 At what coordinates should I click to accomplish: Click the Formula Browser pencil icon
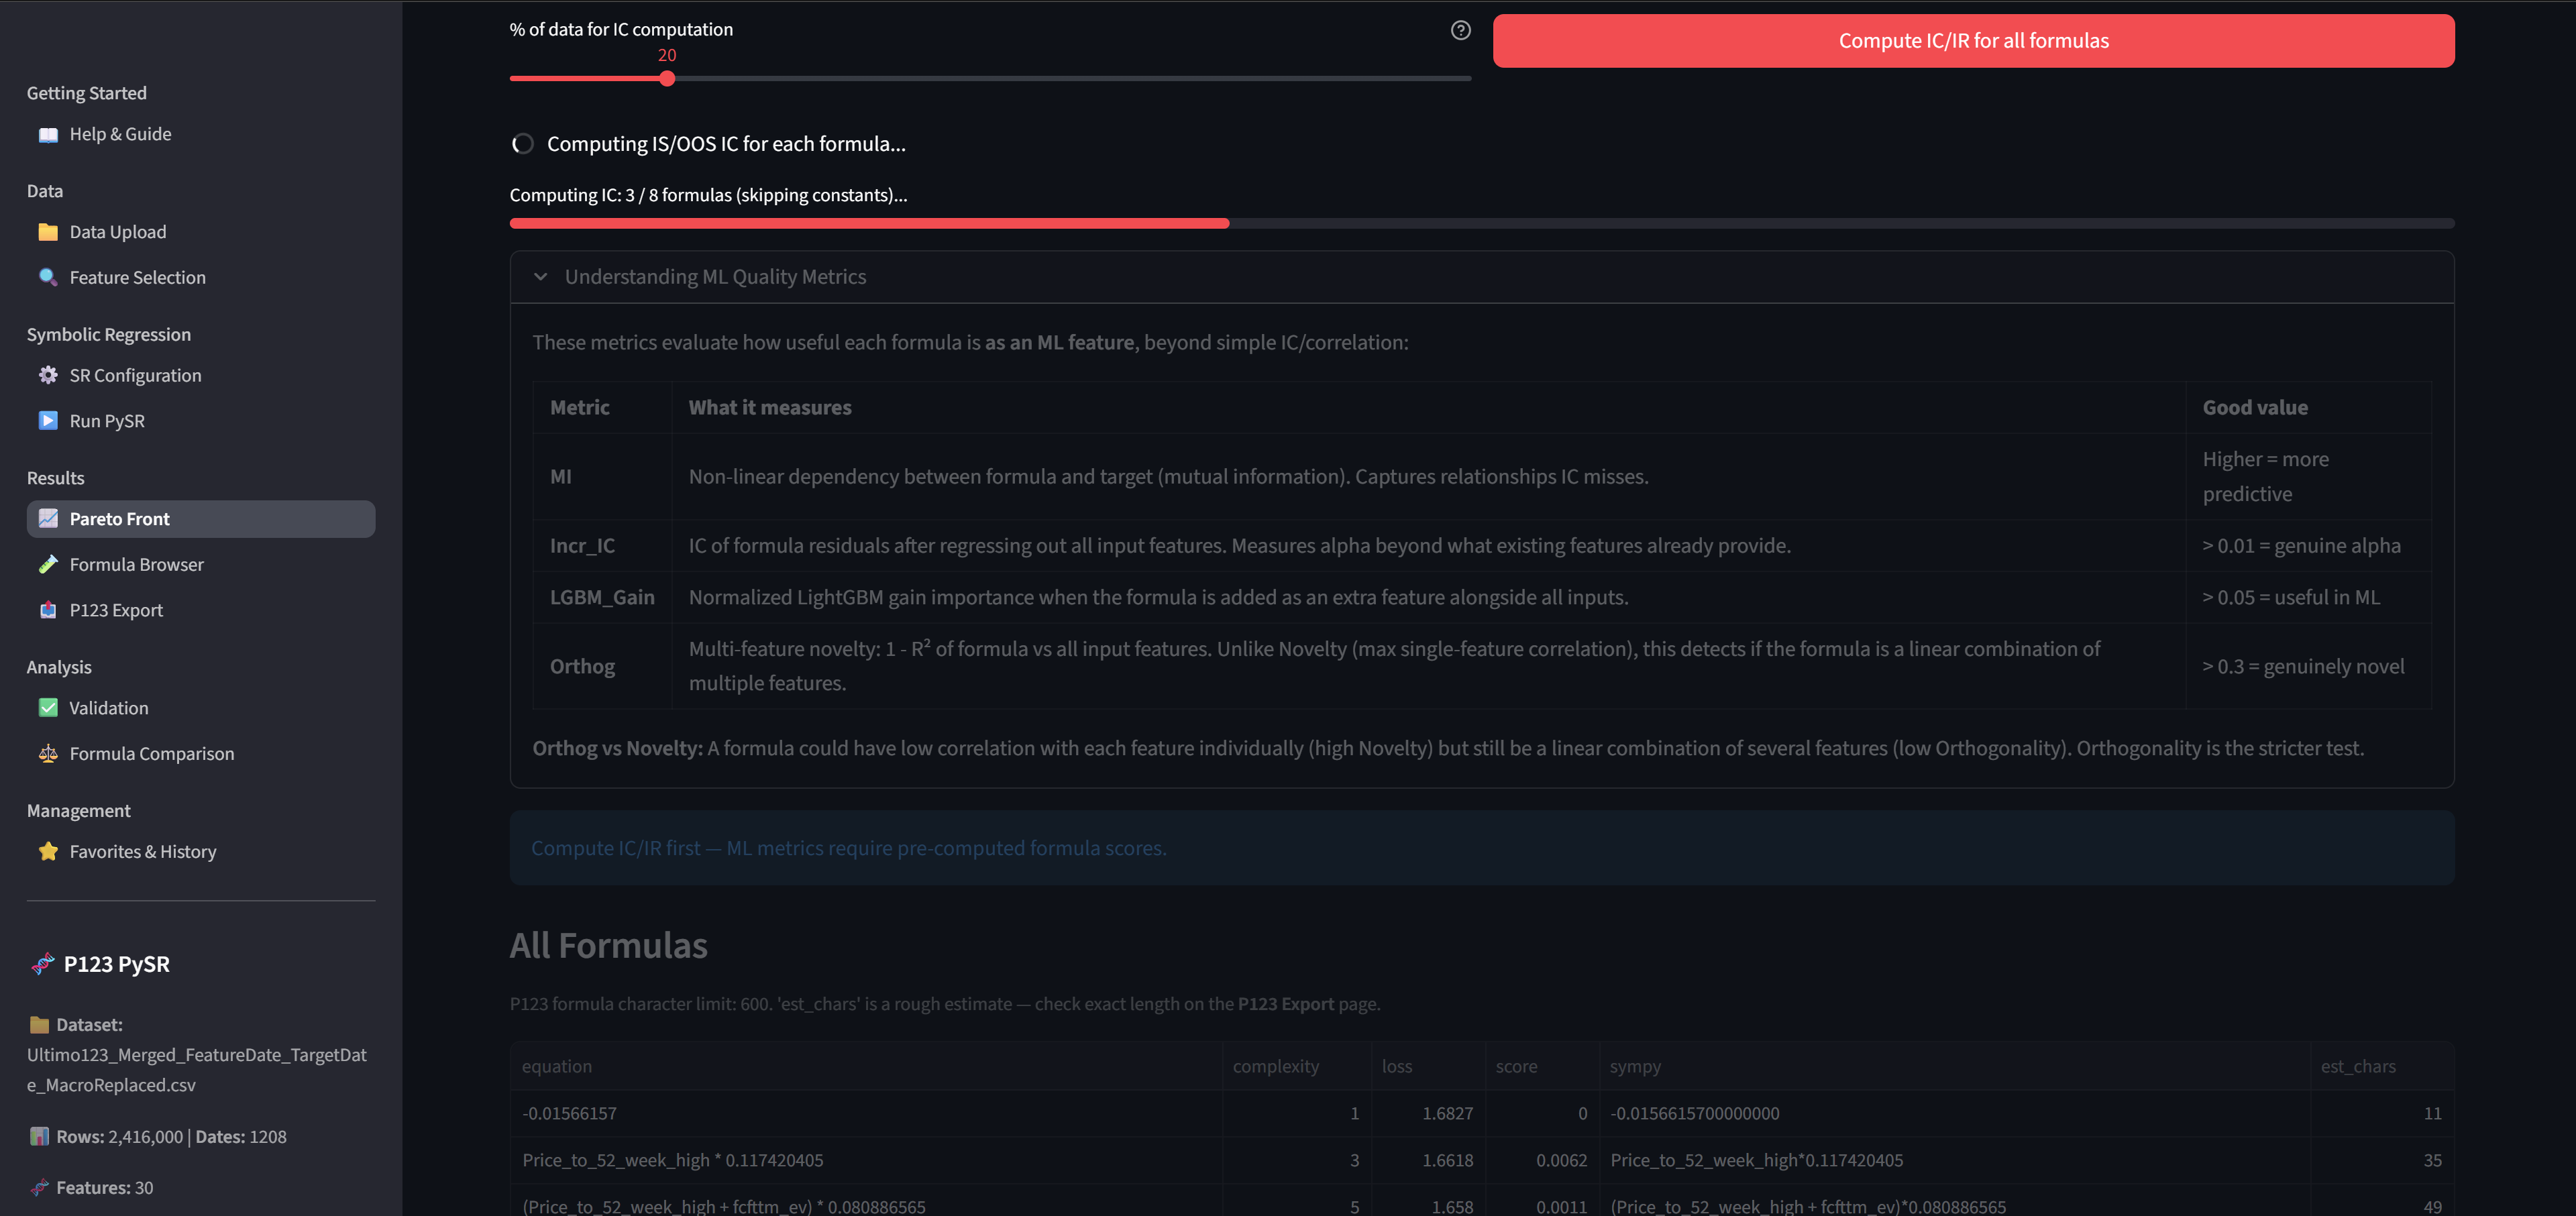[48, 565]
